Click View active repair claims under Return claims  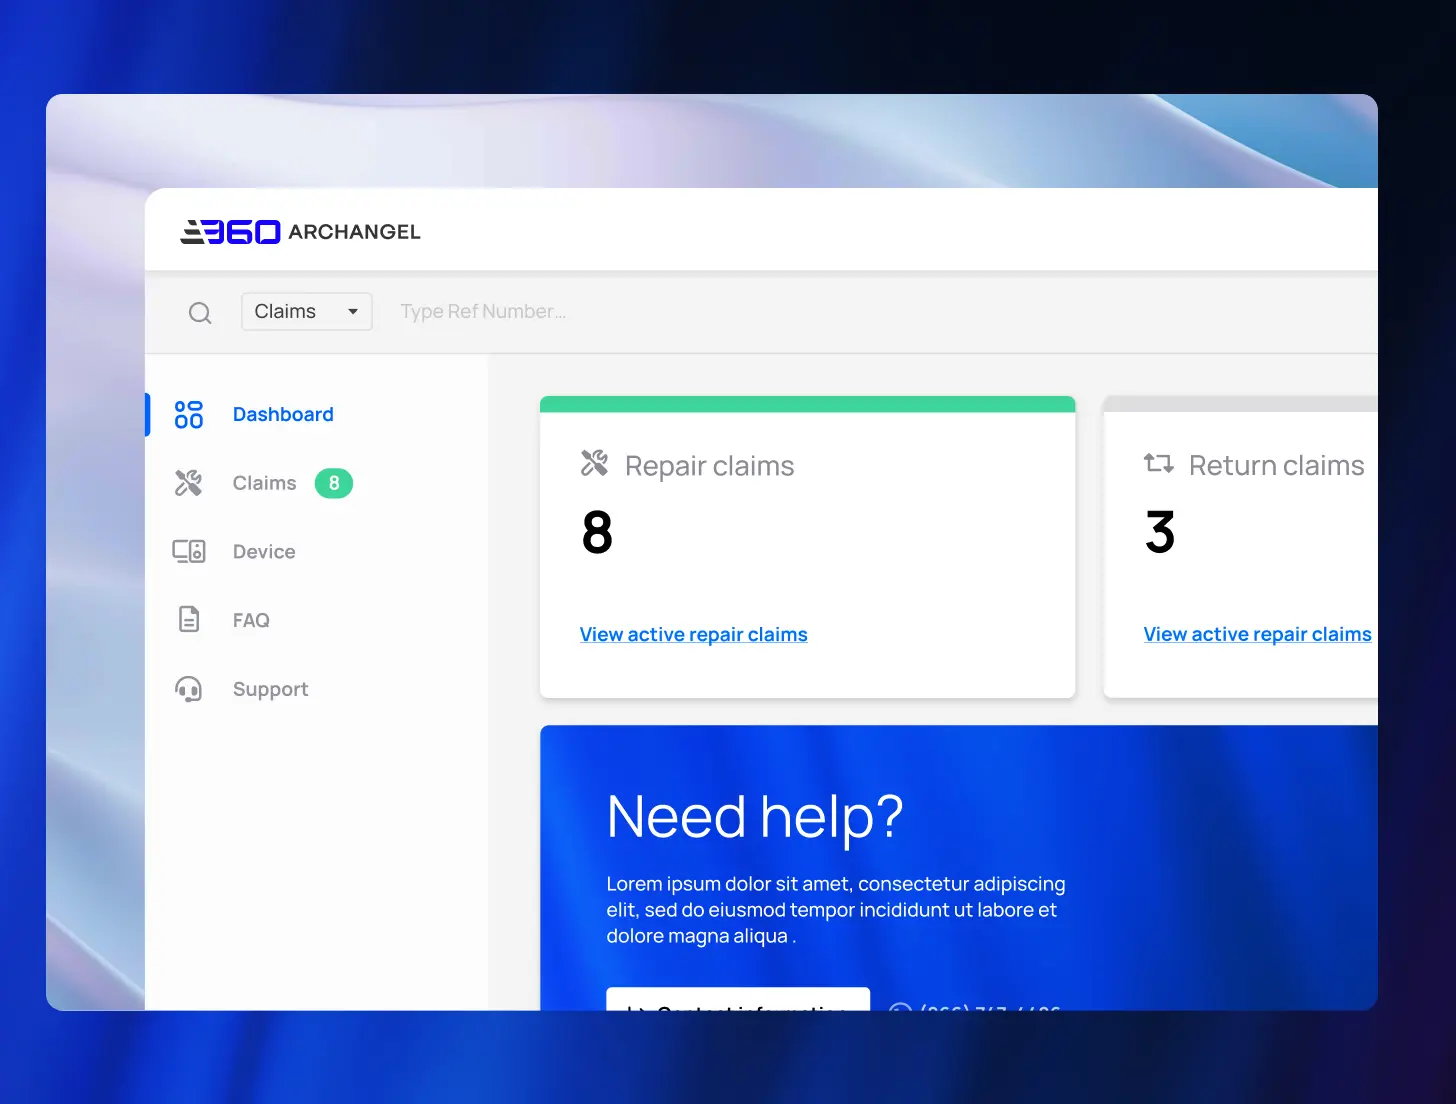coord(1257,634)
